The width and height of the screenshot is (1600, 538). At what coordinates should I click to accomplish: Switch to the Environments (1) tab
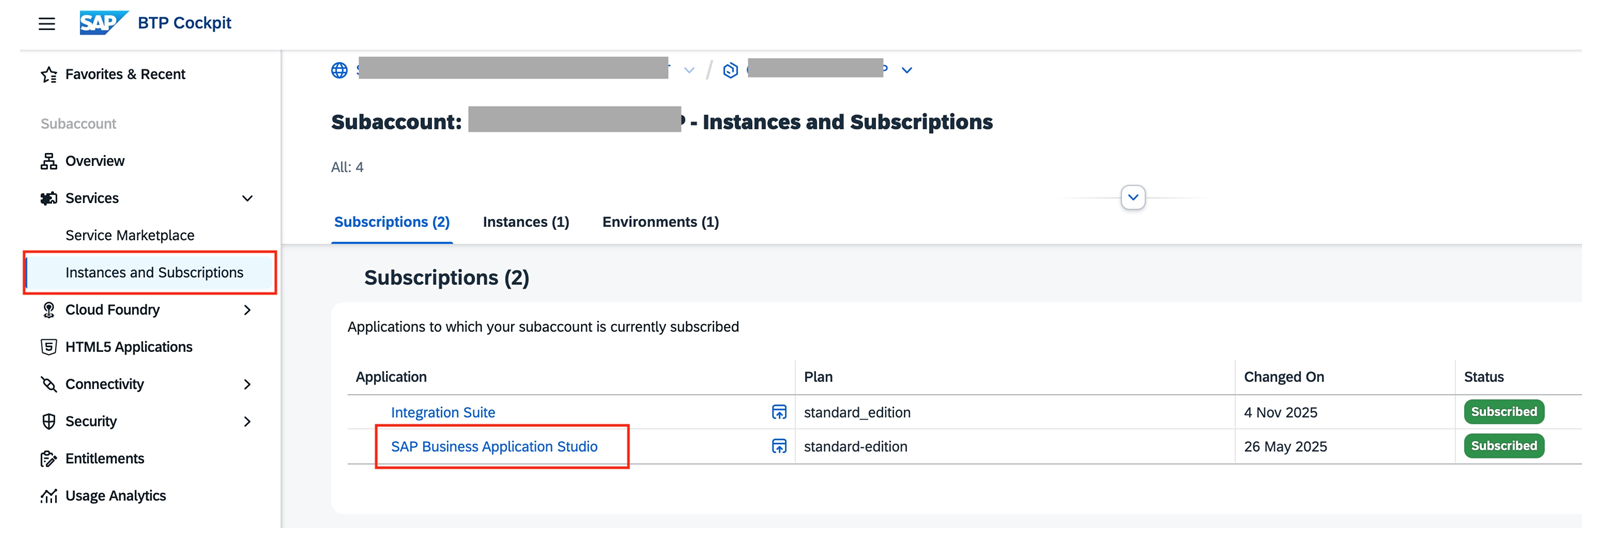click(660, 222)
